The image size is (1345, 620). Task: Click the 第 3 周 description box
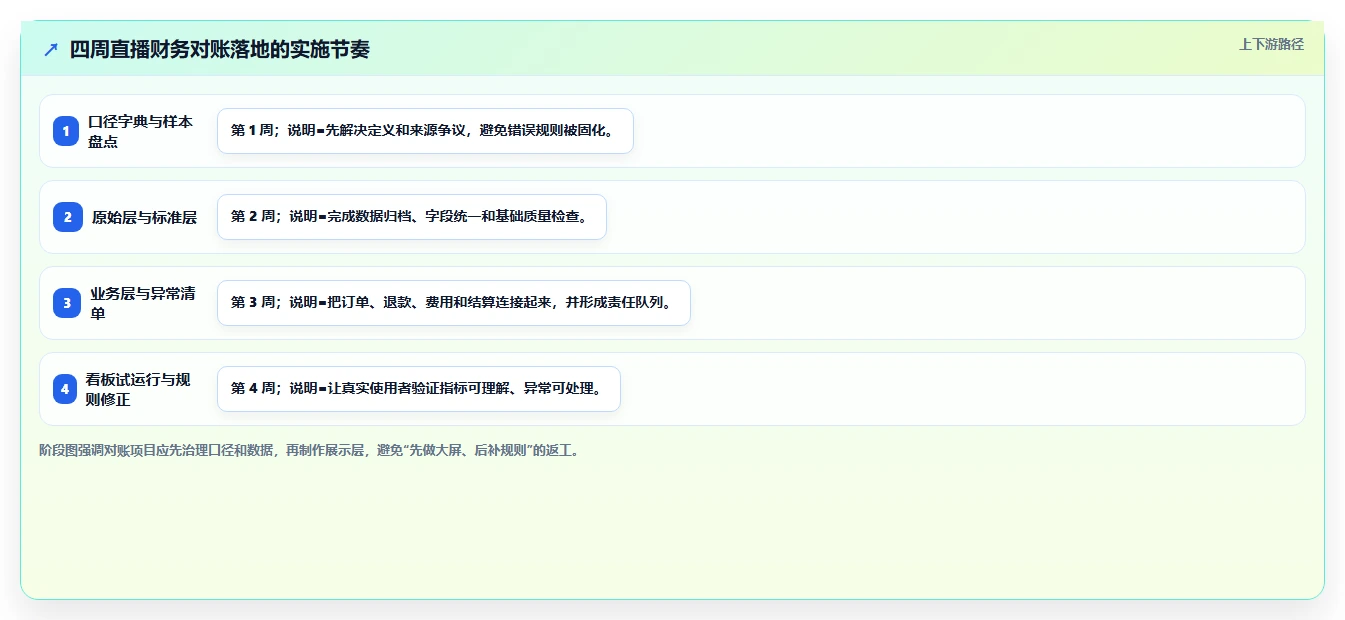pos(454,303)
